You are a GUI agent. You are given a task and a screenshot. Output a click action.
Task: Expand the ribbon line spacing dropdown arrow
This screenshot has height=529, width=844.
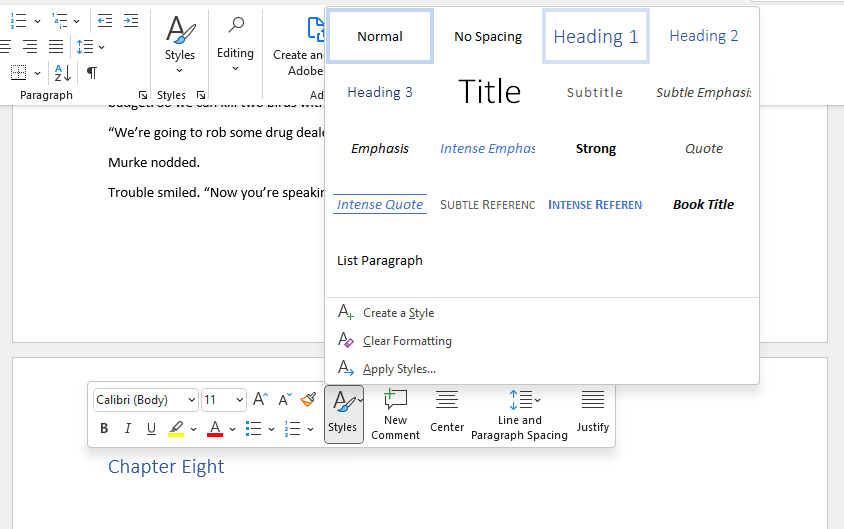(101, 47)
